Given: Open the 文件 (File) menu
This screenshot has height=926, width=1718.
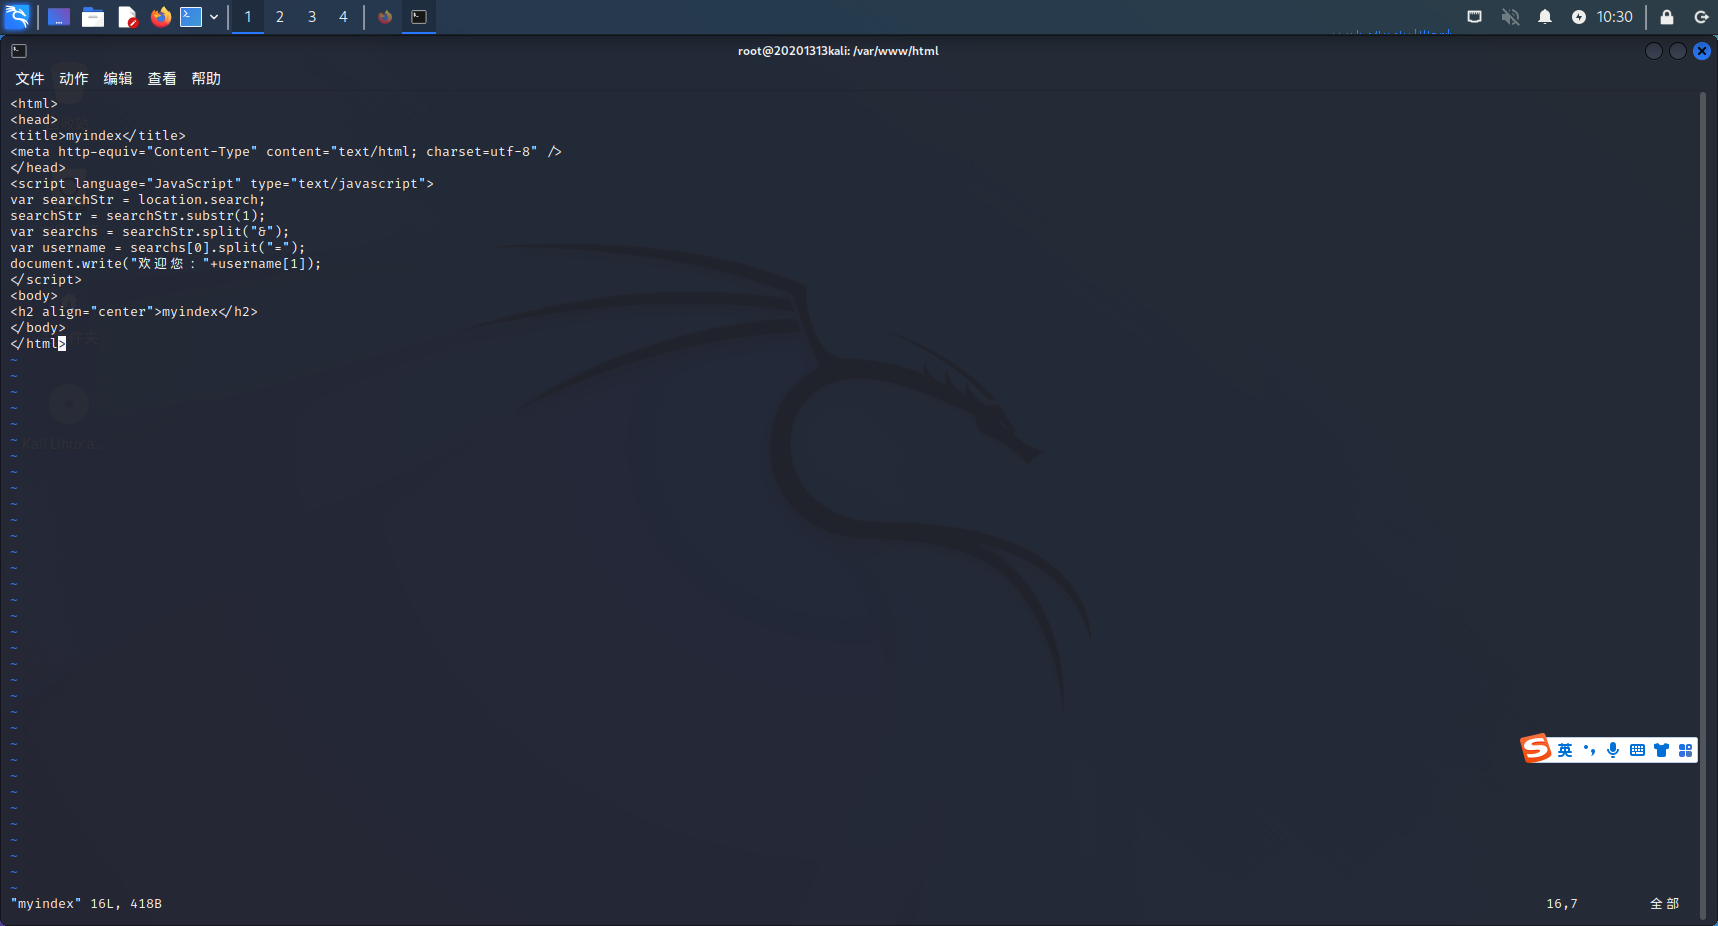Looking at the screenshot, I should coord(30,79).
